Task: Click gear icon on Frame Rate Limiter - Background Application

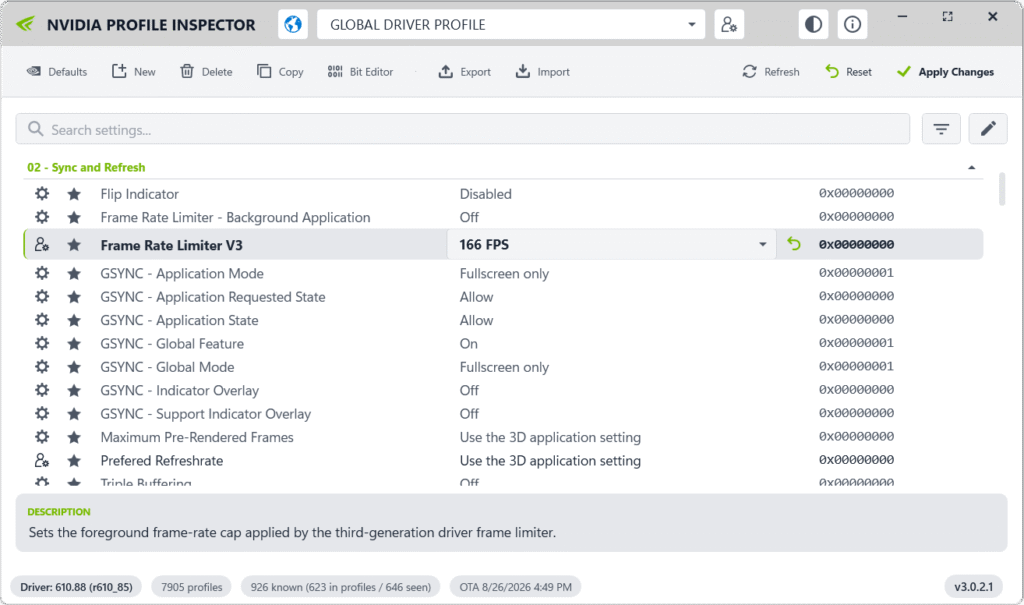Action: (42, 217)
